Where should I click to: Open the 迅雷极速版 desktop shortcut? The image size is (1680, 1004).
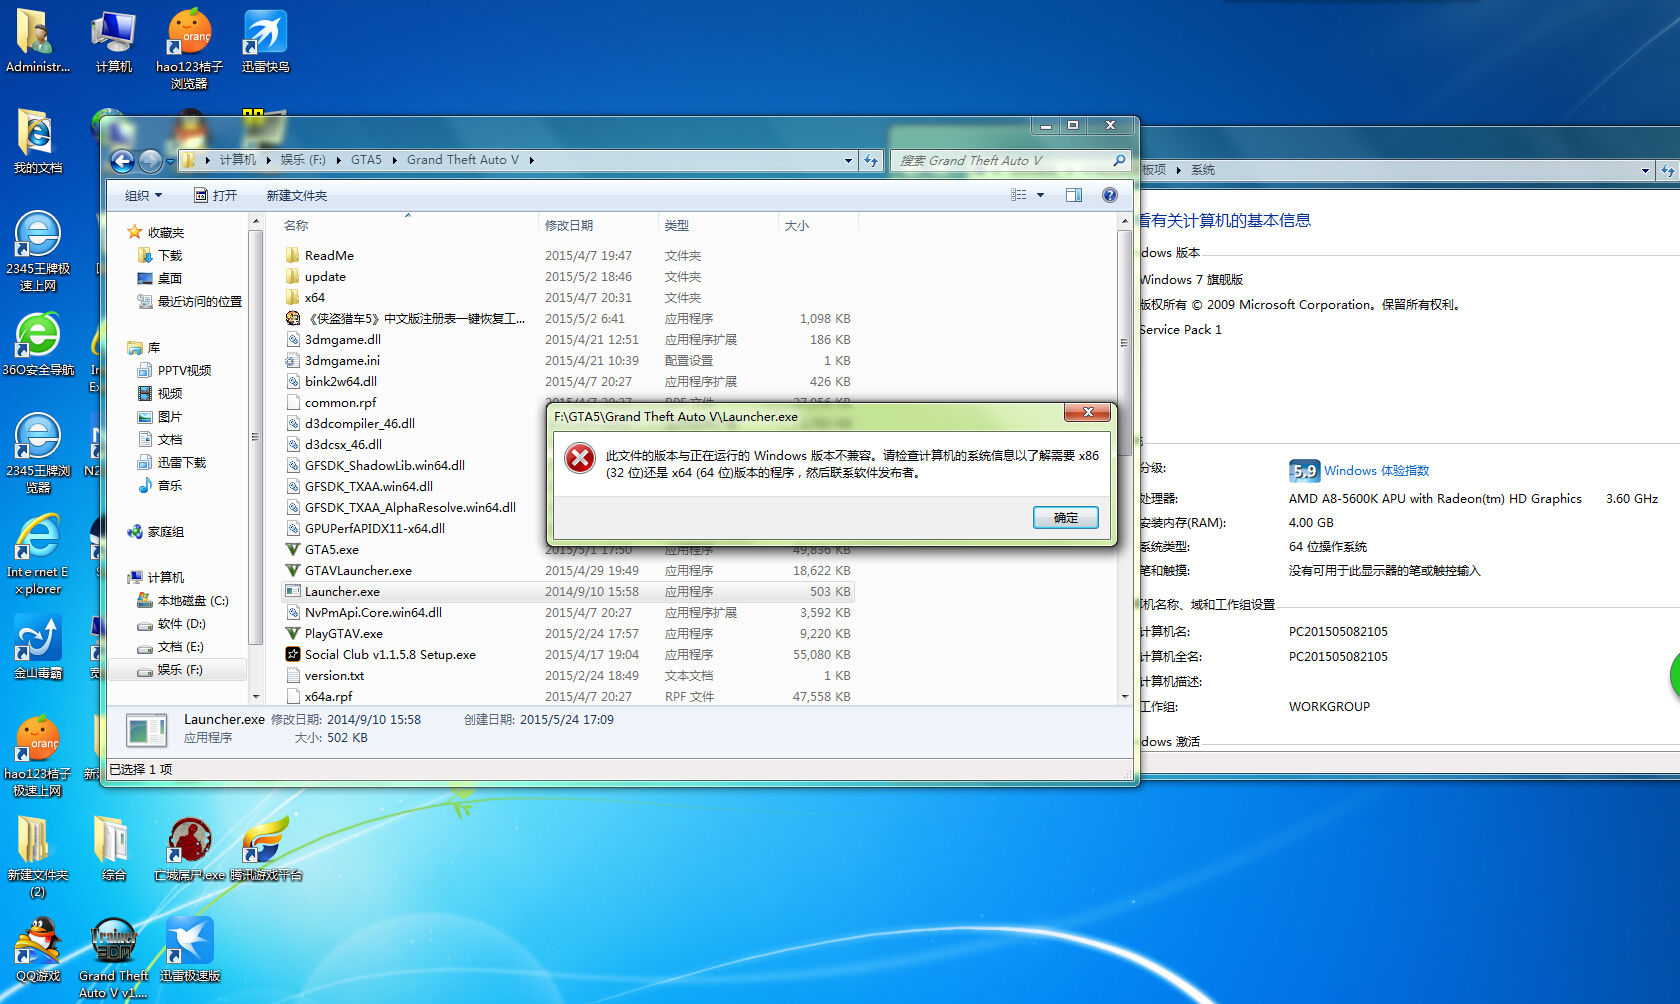click(189, 950)
